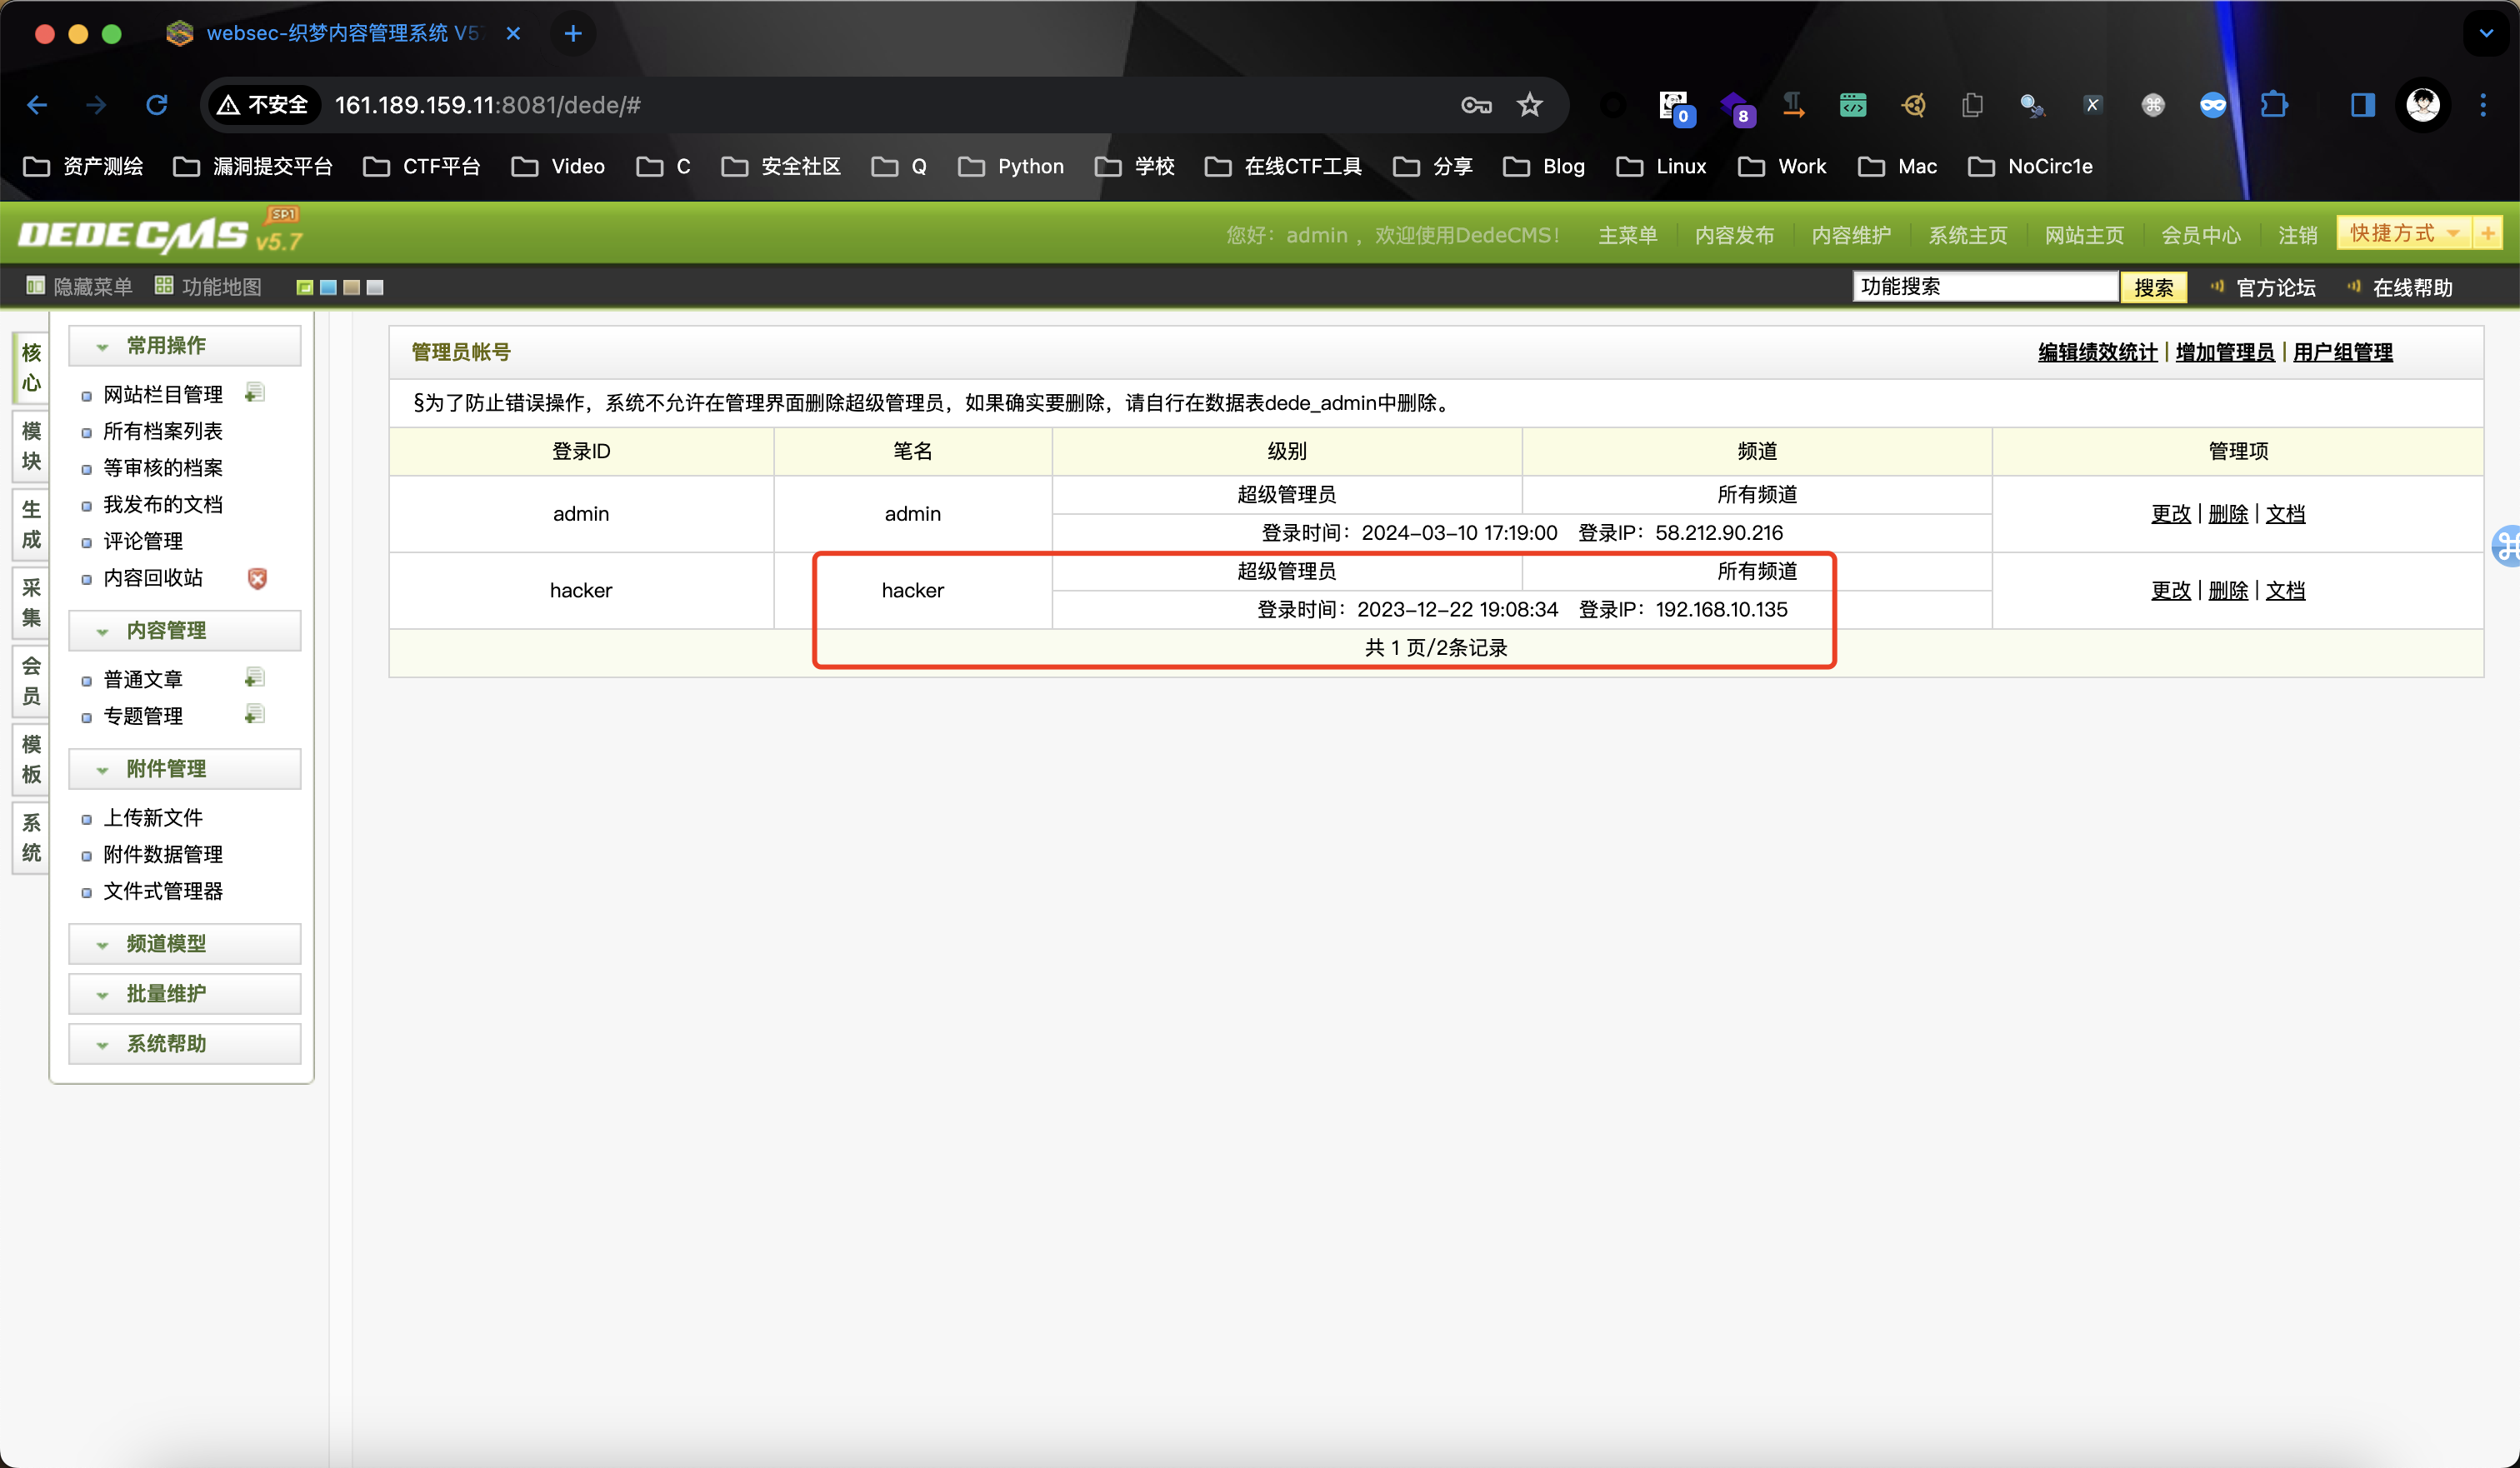Click 更改 in the admin row

[2170, 514]
